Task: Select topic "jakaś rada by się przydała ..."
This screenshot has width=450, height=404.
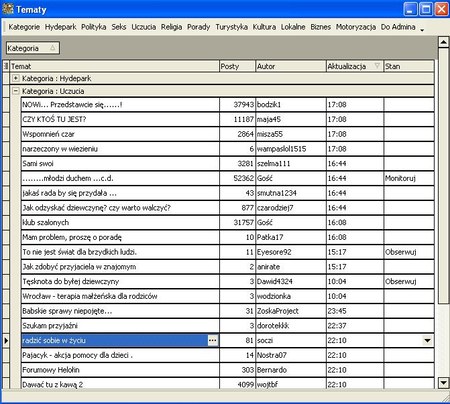Action: point(120,193)
